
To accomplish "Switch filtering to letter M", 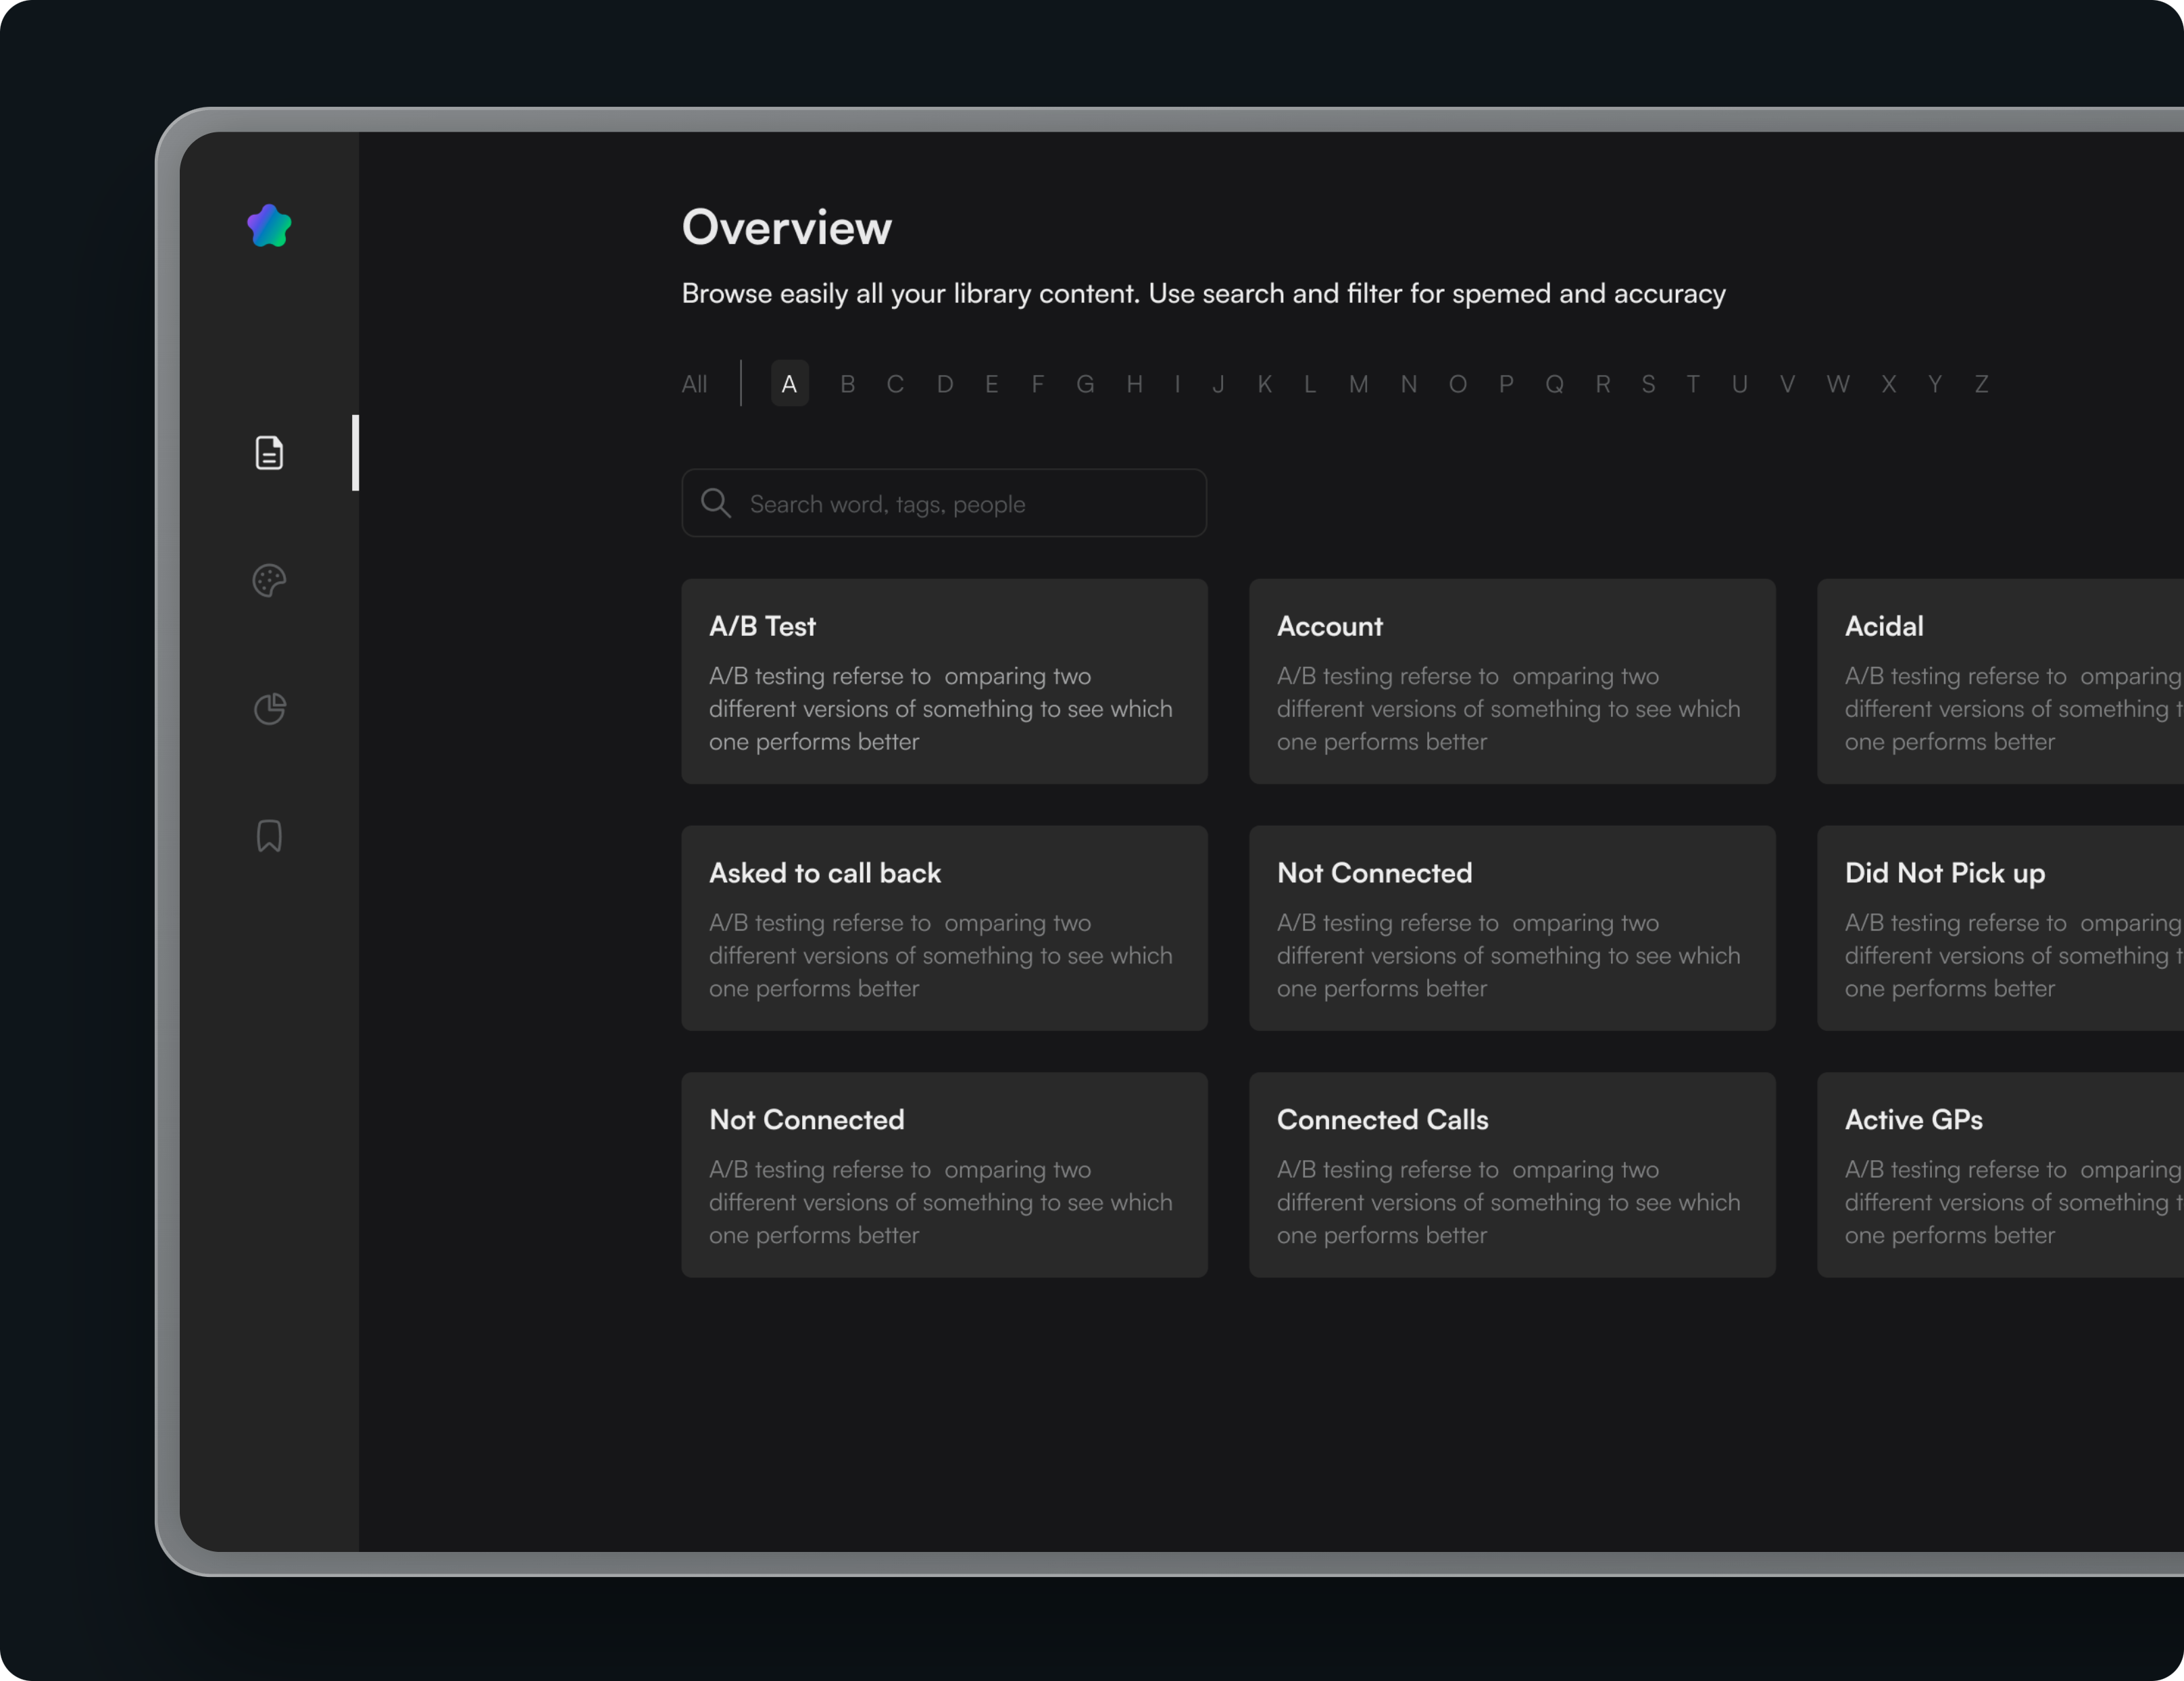I will [1358, 384].
